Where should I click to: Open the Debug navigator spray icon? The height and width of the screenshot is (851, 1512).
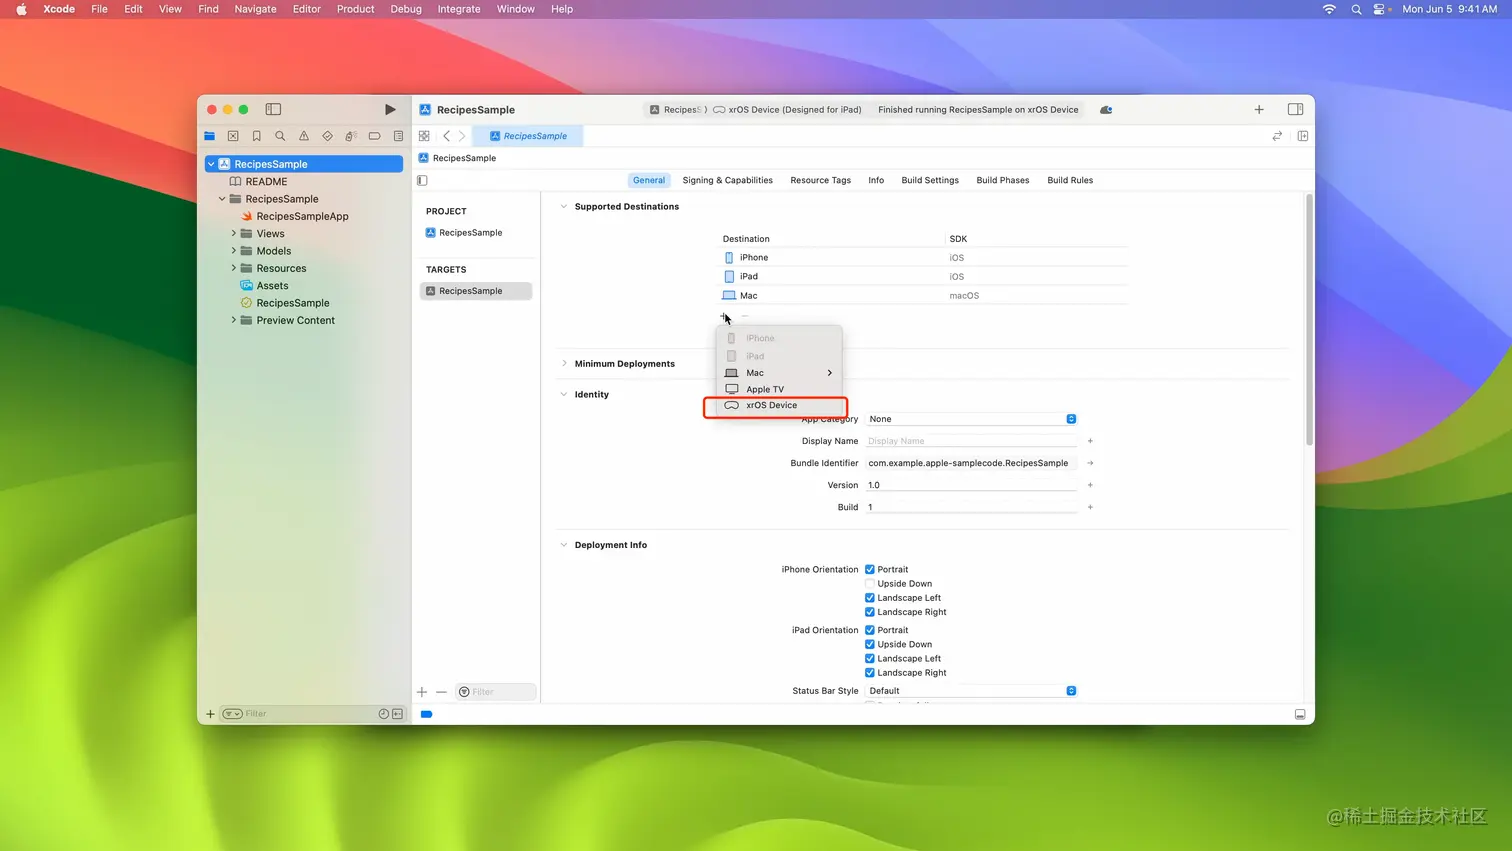click(x=351, y=136)
